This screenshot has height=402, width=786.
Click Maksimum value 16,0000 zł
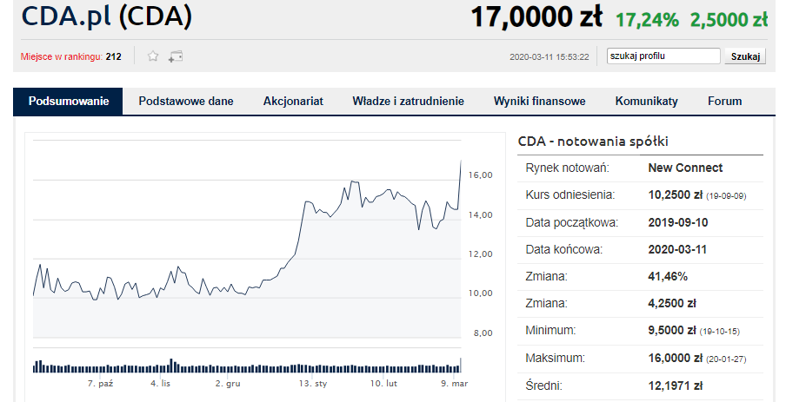(x=675, y=358)
